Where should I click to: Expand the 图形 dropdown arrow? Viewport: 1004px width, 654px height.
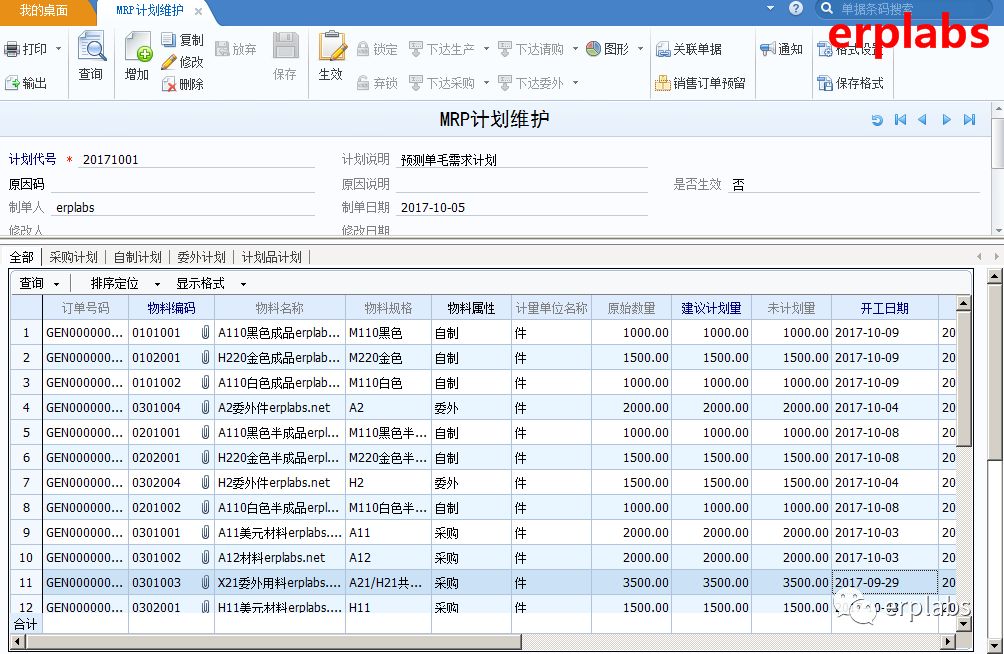(x=640, y=49)
